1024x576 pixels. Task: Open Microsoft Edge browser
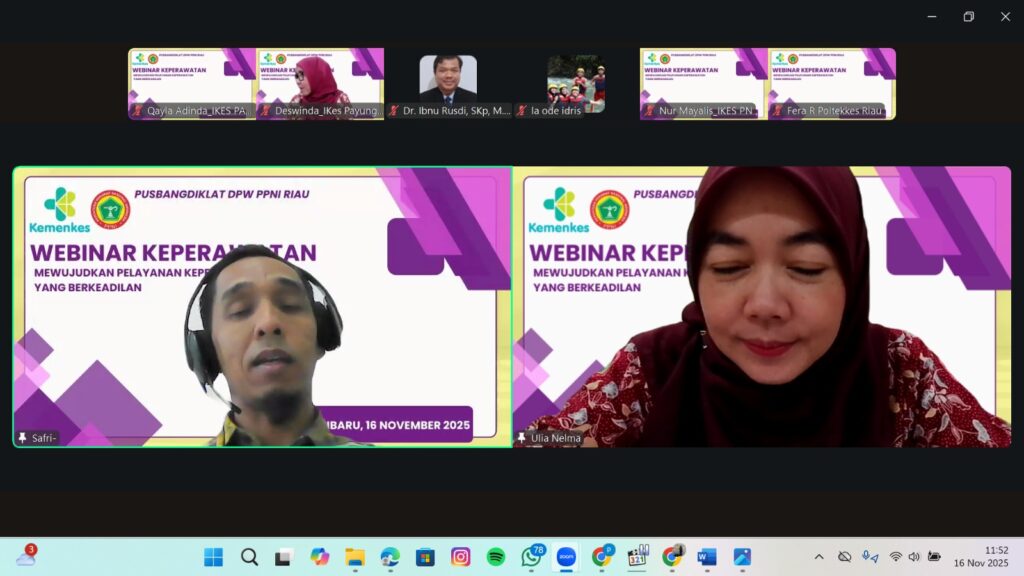tap(390, 557)
